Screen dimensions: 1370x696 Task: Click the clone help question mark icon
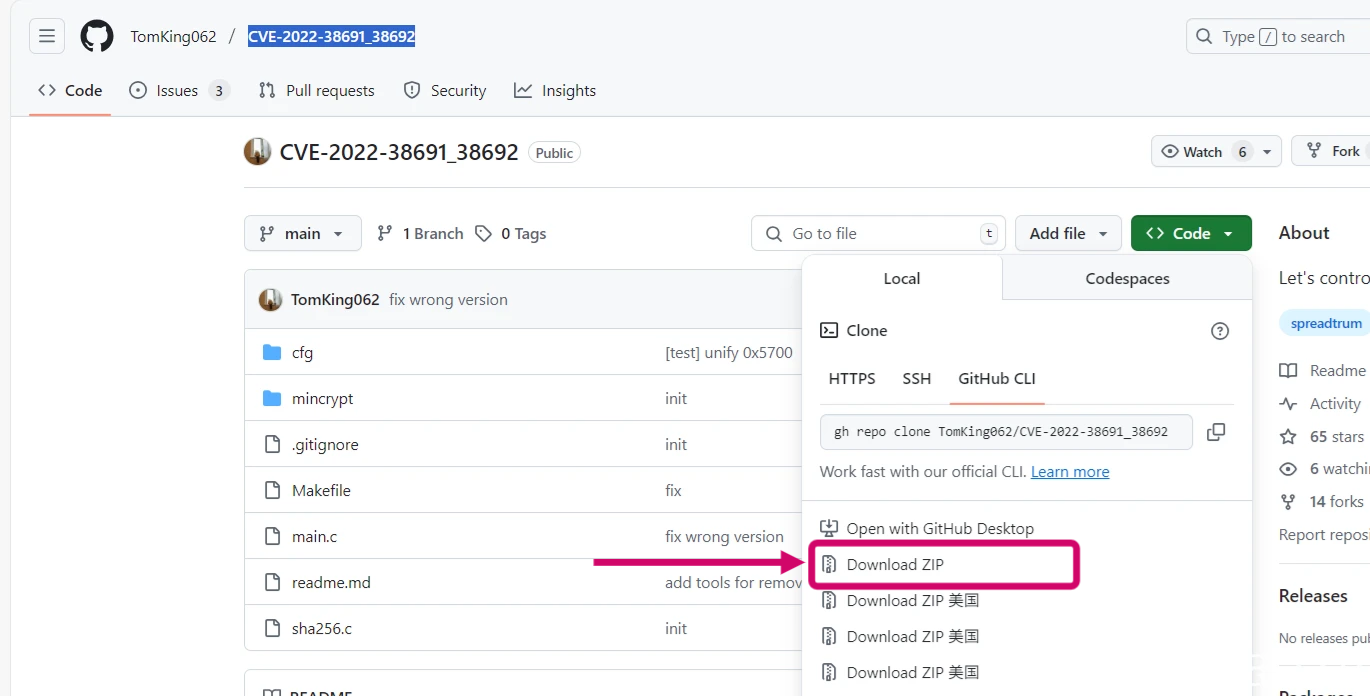pos(1220,331)
